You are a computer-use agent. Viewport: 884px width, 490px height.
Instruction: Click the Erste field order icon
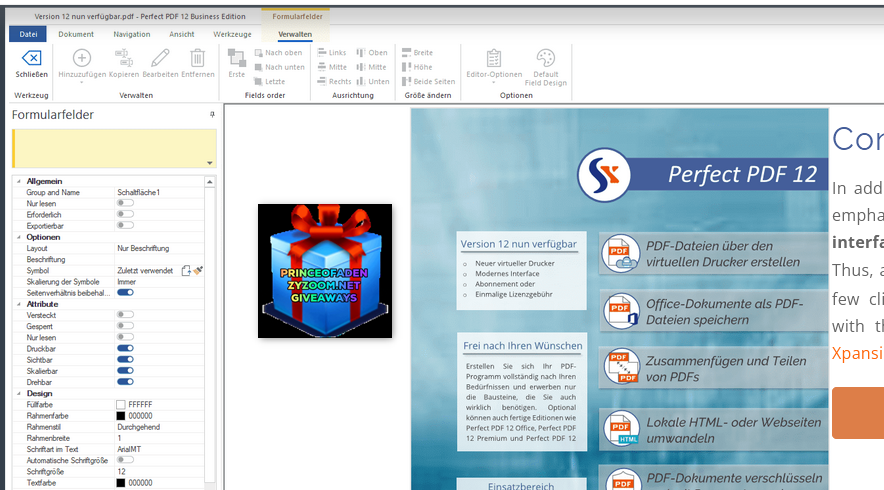(x=236, y=58)
